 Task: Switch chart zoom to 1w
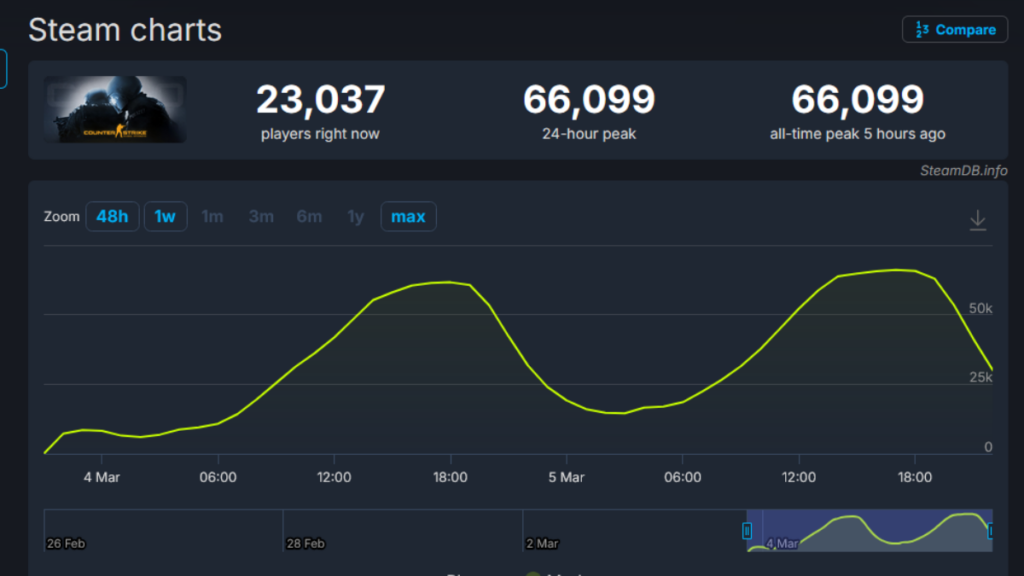[x=165, y=216]
